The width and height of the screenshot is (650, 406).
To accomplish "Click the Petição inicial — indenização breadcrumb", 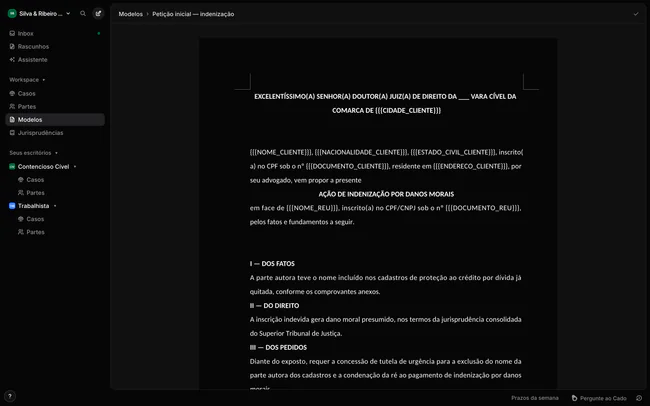I will (193, 14).
